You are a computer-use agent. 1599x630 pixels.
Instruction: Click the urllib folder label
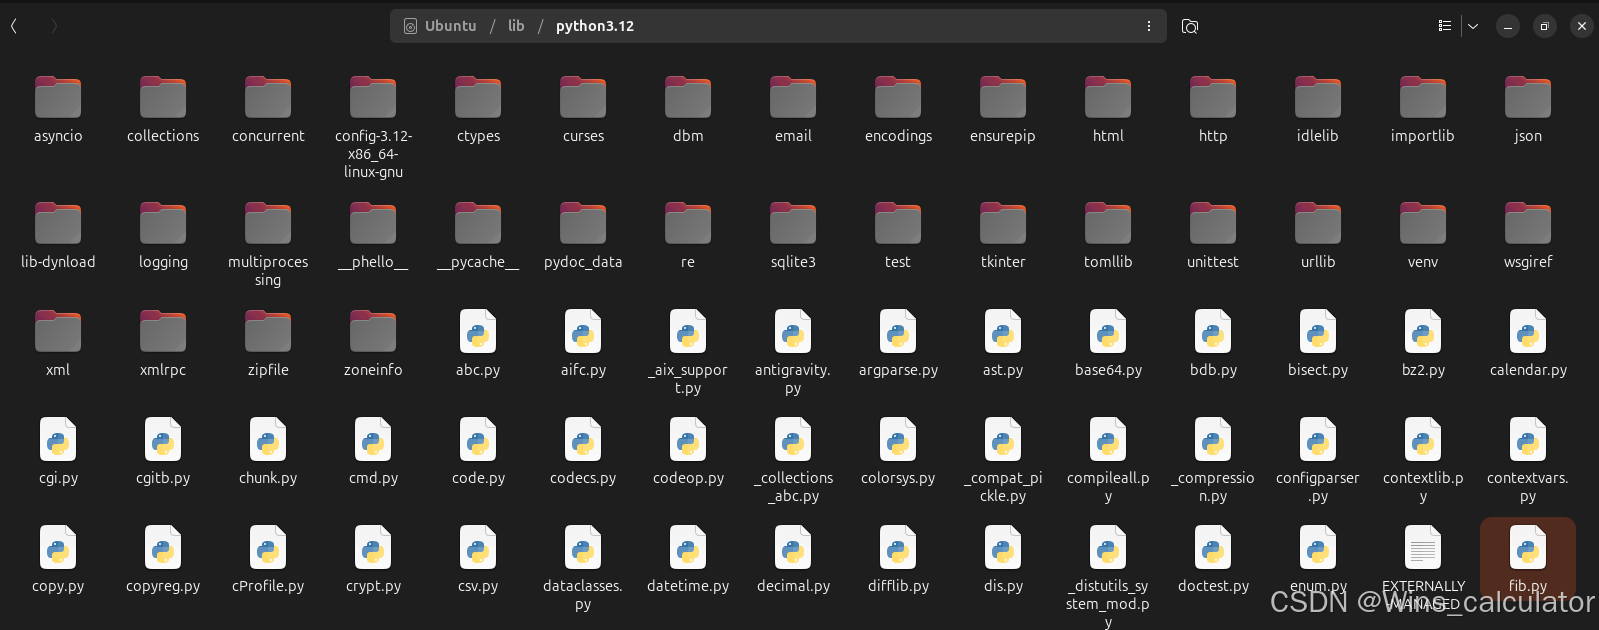[1318, 262]
